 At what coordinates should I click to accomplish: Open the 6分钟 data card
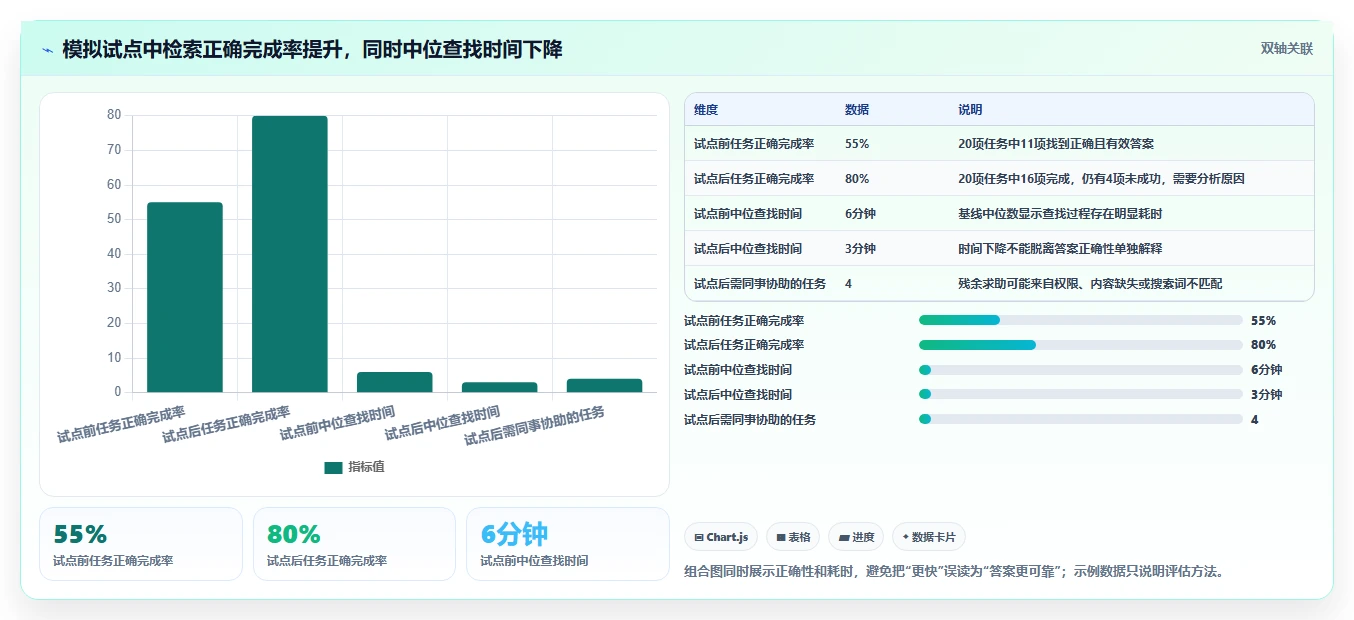click(567, 544)
